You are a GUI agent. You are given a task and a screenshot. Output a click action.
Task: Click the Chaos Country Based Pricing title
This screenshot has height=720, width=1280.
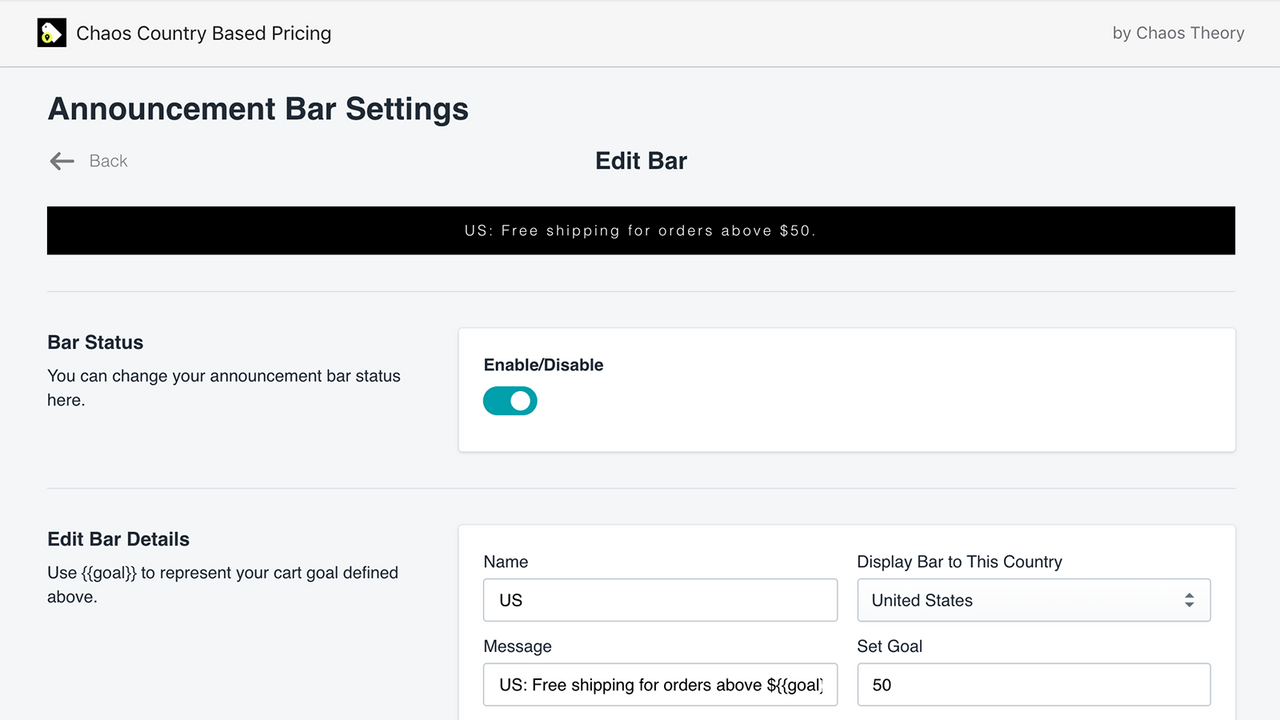point(204,33)
